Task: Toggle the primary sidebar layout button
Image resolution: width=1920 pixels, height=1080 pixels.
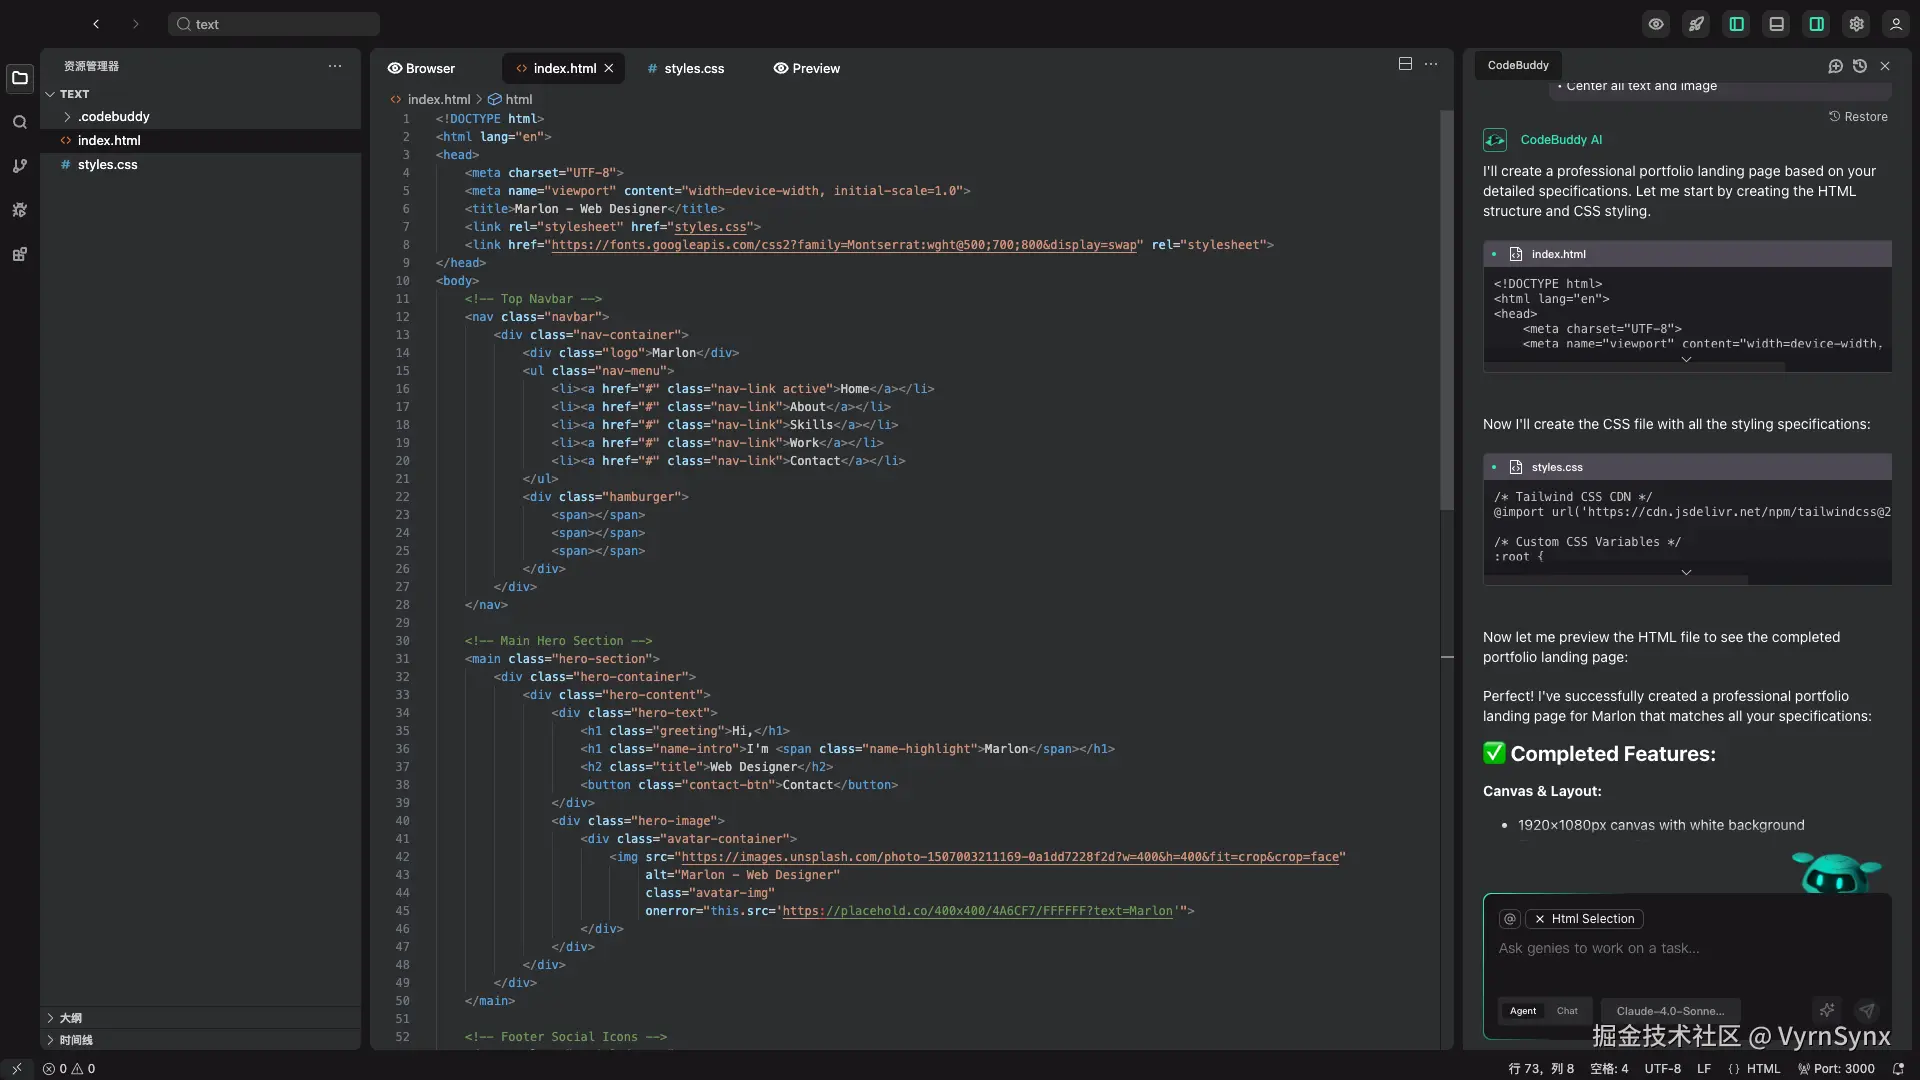Action: 1737,24
